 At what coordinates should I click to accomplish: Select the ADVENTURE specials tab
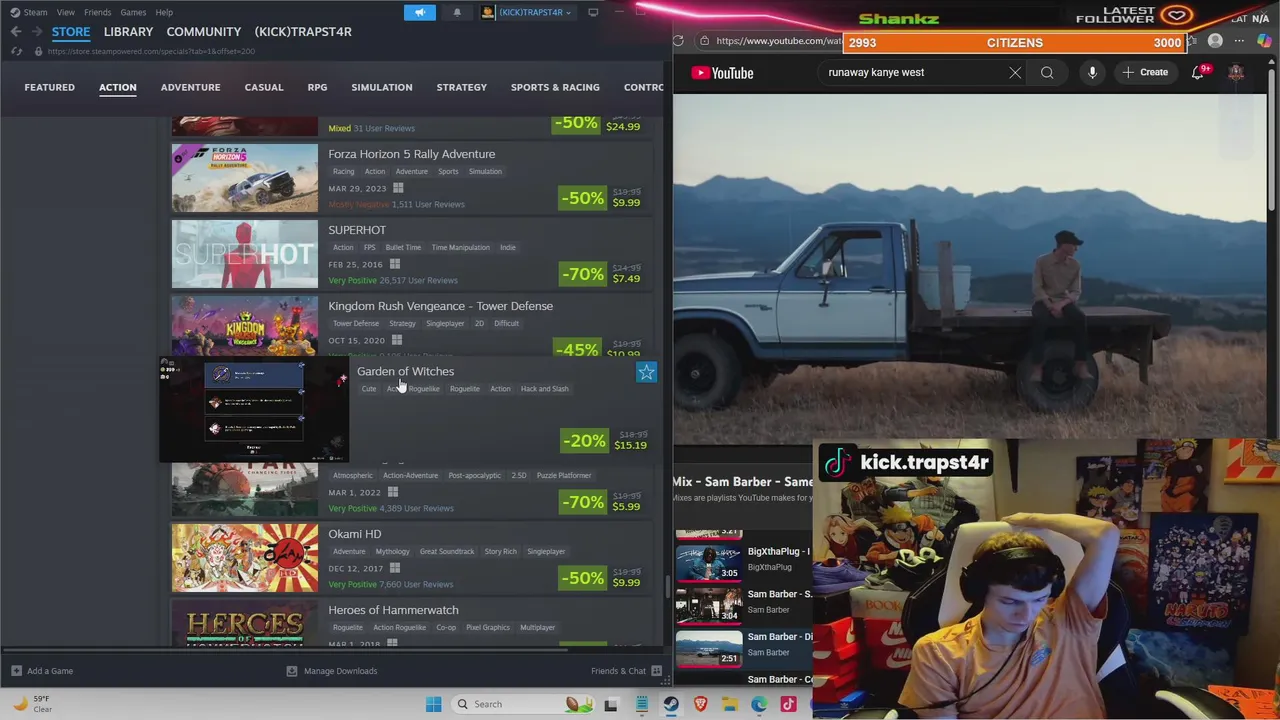tap(190, 87)
